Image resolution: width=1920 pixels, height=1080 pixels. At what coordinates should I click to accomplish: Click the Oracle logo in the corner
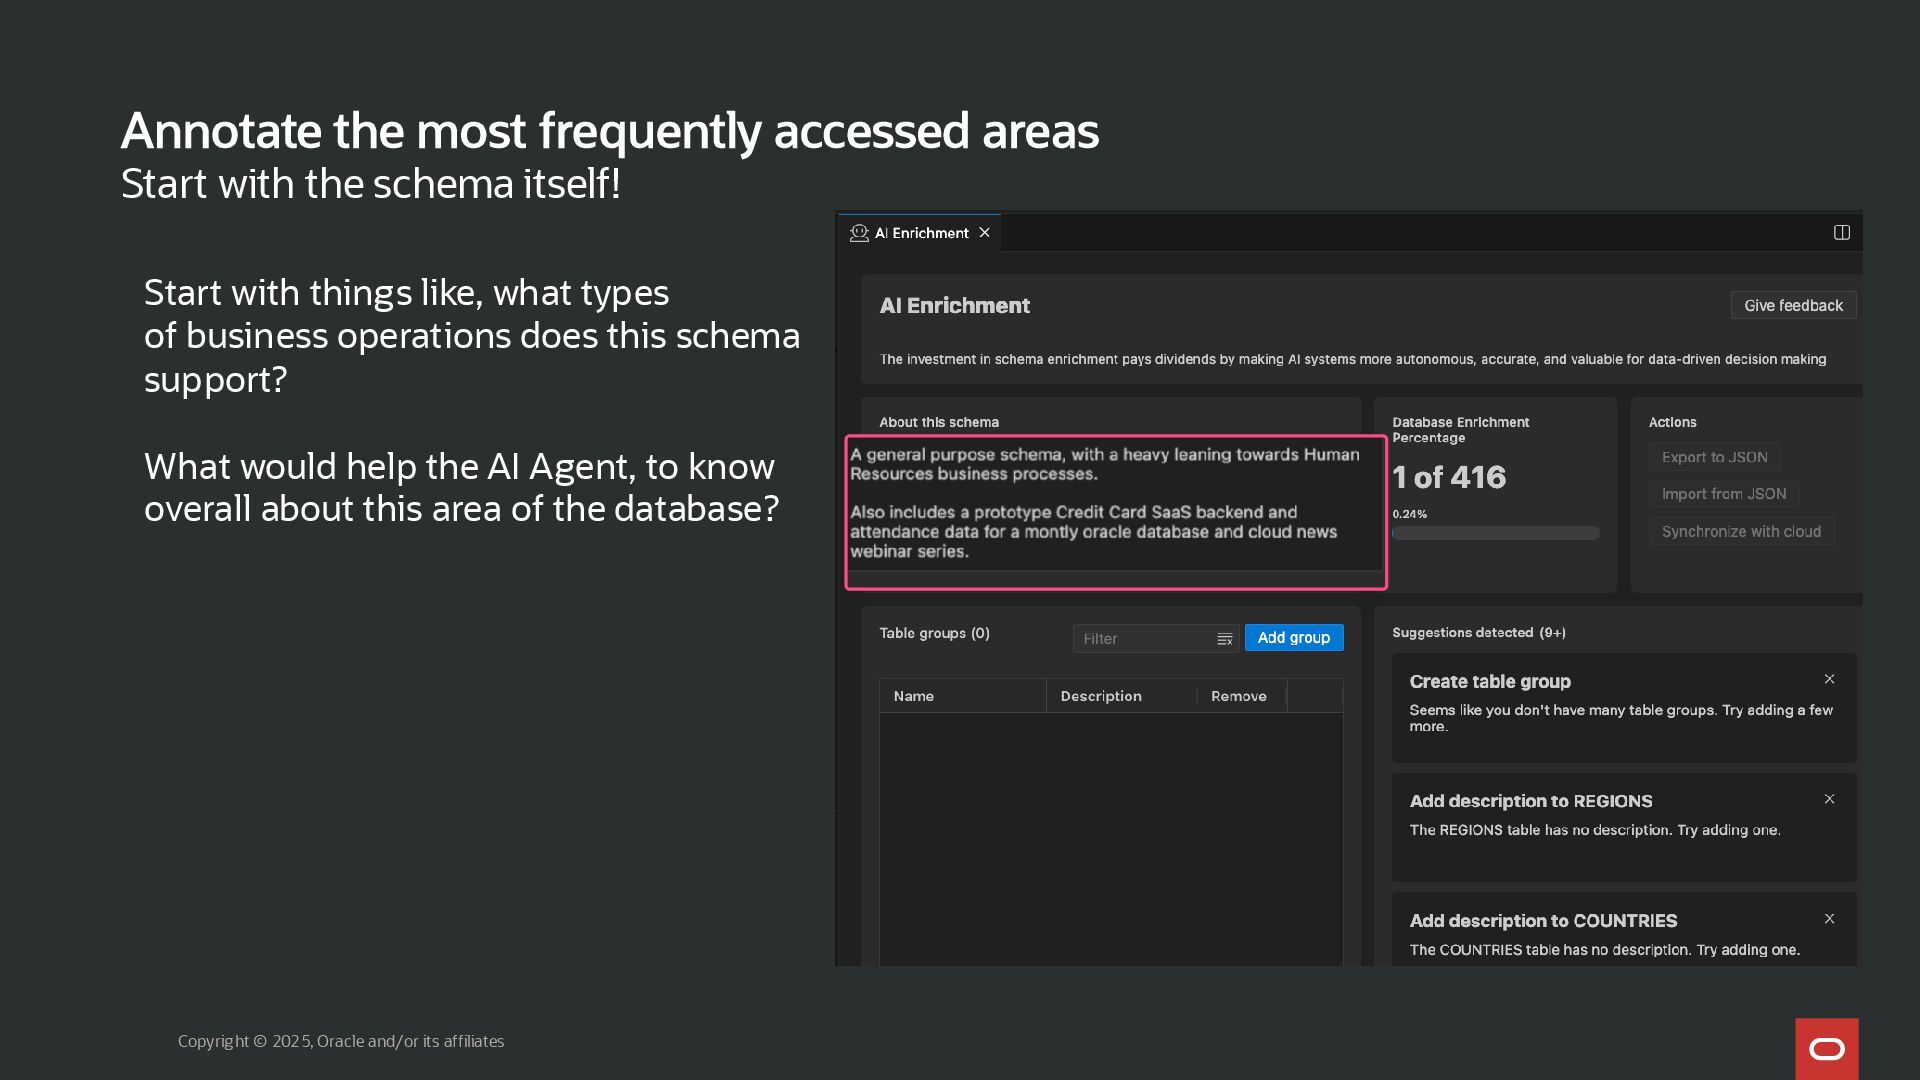(x=1826, y=1049)
